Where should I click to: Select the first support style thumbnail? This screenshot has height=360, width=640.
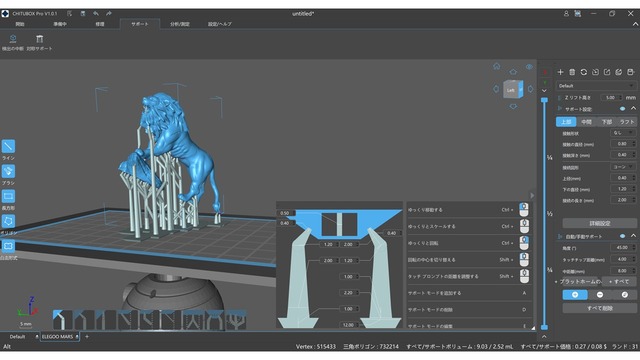coord(62,320)
